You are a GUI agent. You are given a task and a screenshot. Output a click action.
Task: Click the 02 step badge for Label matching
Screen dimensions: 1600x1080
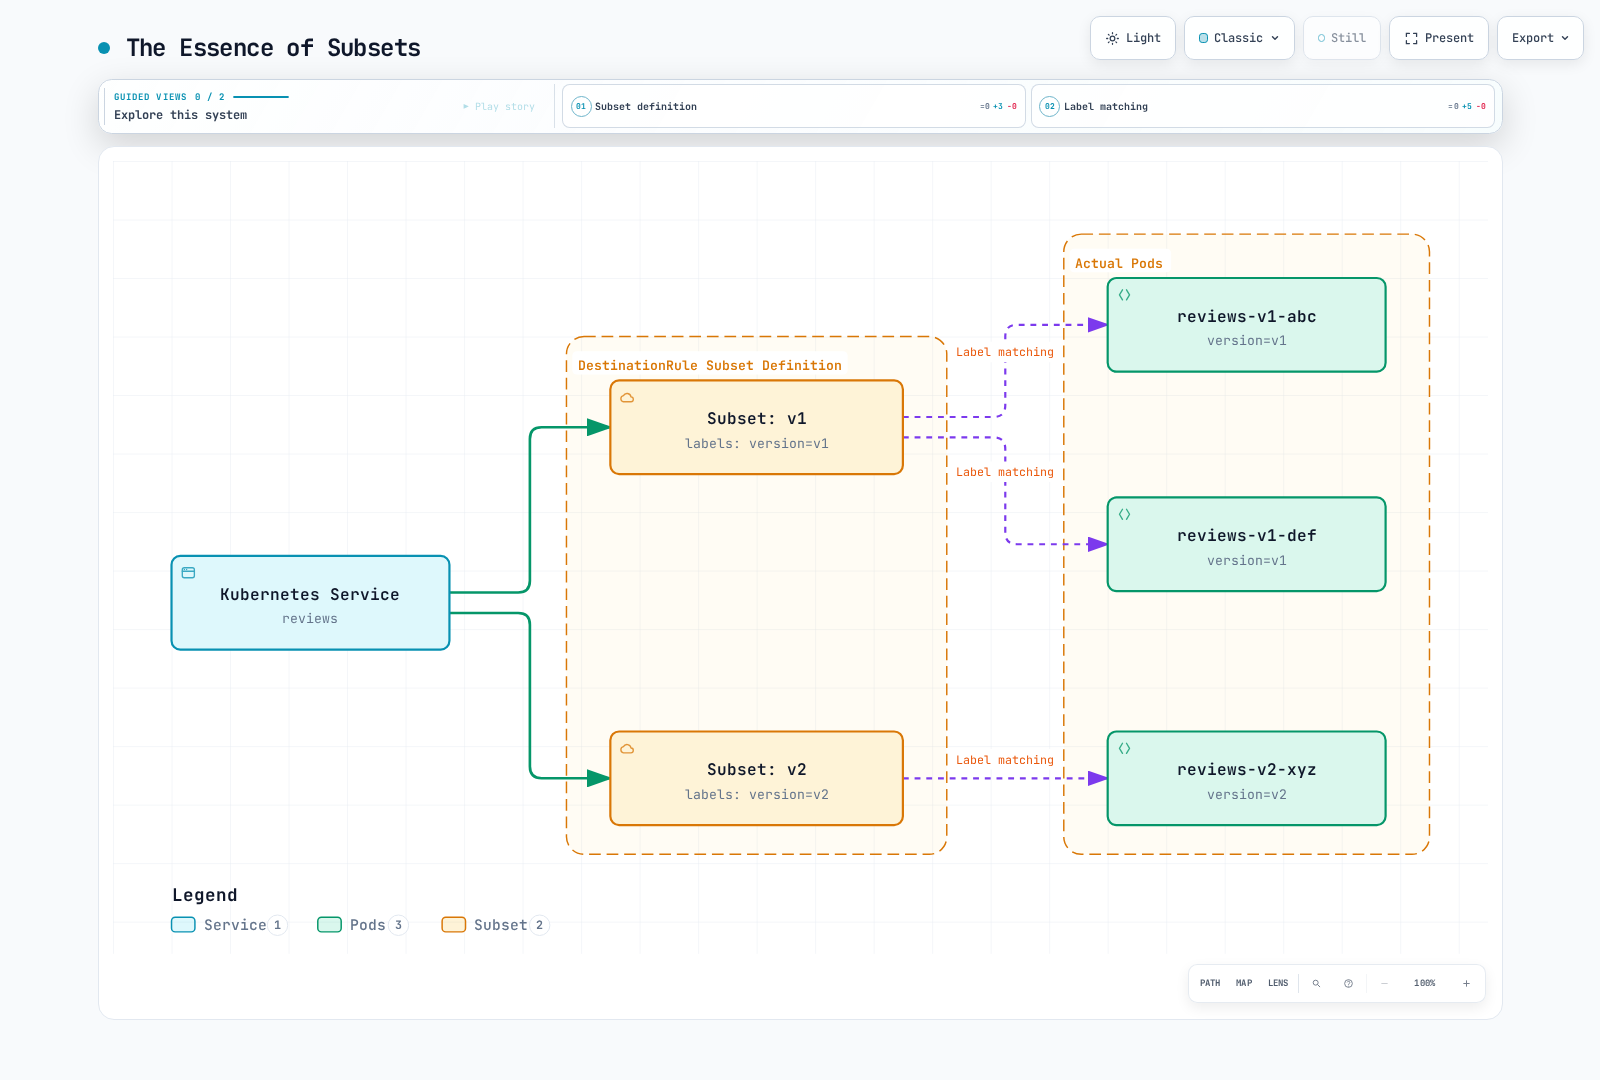(x=1049, y=106)
